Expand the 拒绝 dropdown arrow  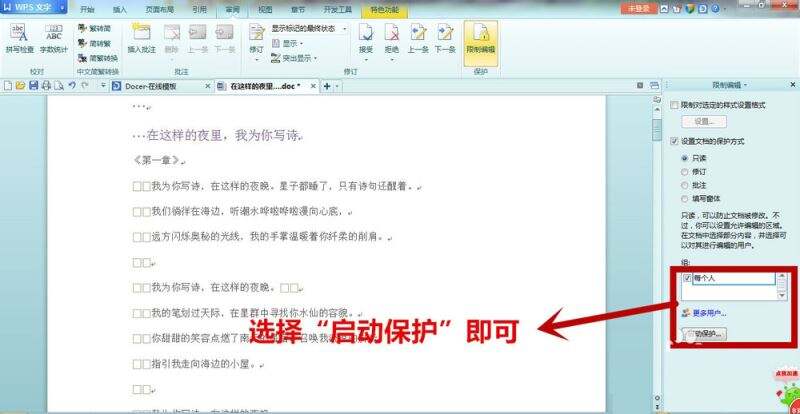coord(392,60)
